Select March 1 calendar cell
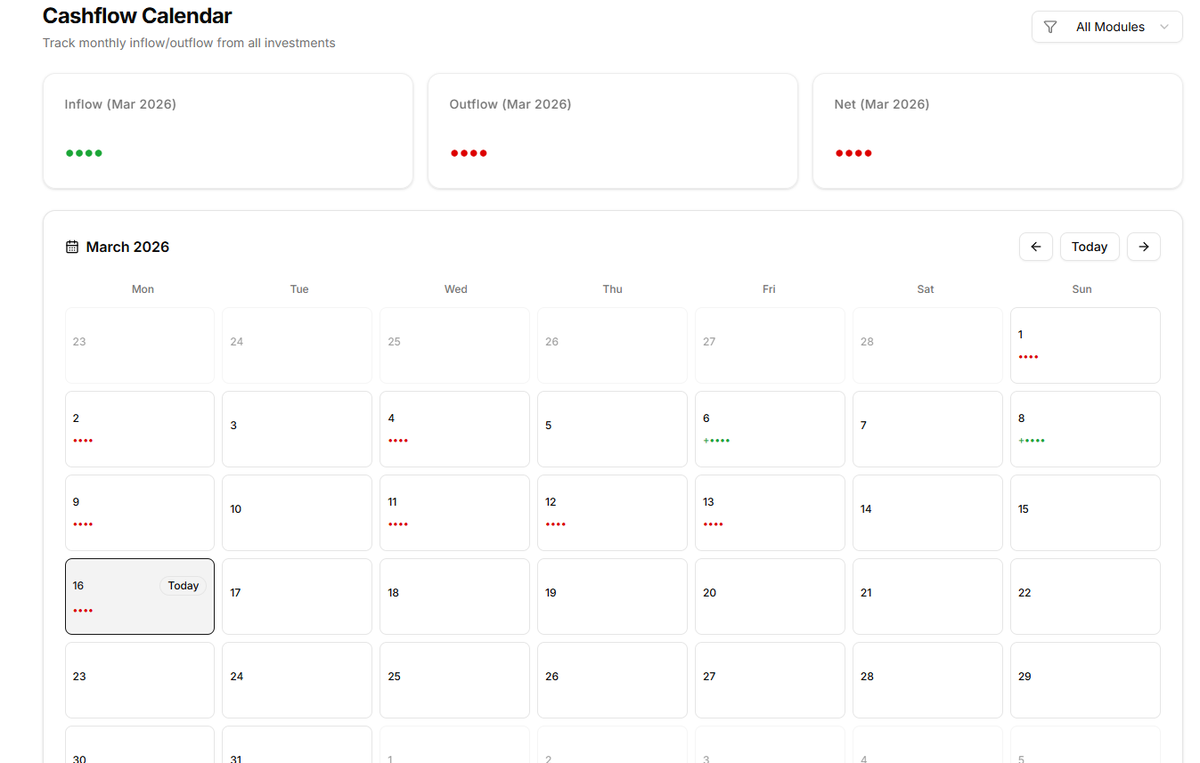This screenshot has height=763, width=1200. [1085, 345]
